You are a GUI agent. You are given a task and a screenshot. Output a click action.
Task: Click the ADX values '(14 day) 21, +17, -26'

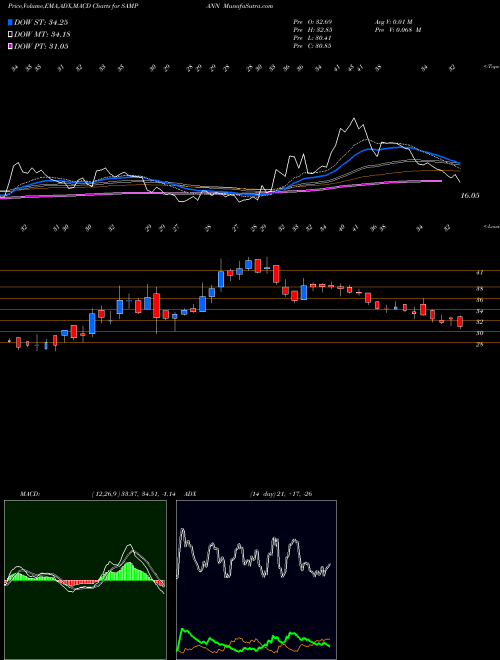[x=281, y=494]
